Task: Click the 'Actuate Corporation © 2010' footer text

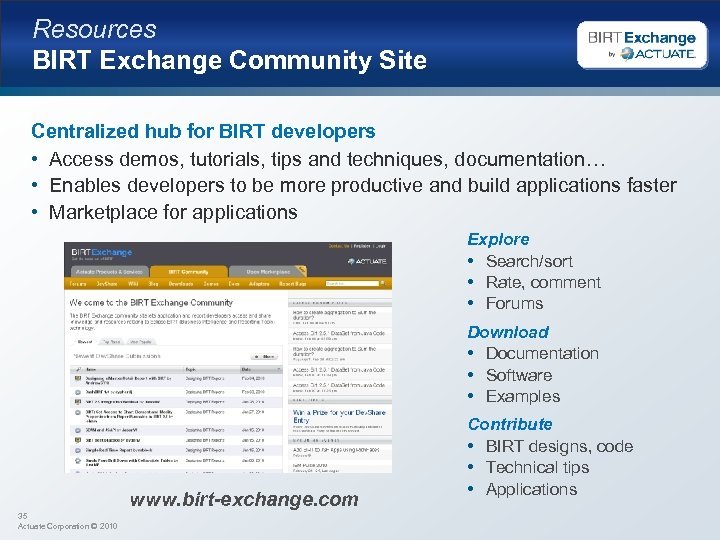Action: [68, 526]
